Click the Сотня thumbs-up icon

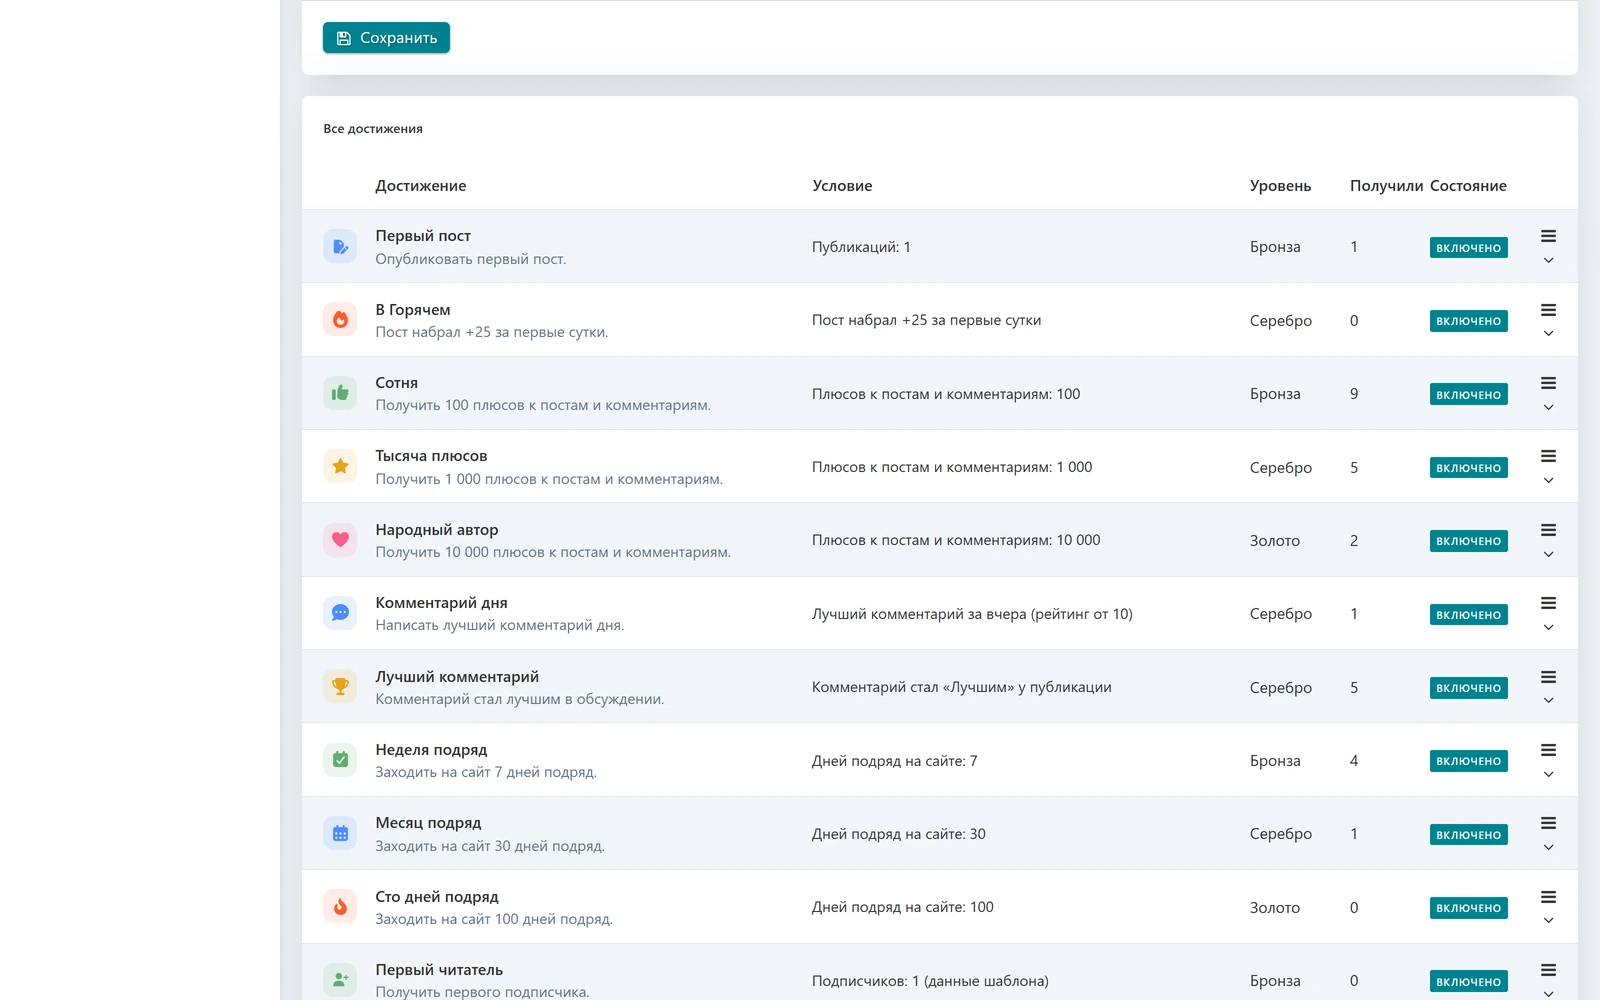coord(340,393)
